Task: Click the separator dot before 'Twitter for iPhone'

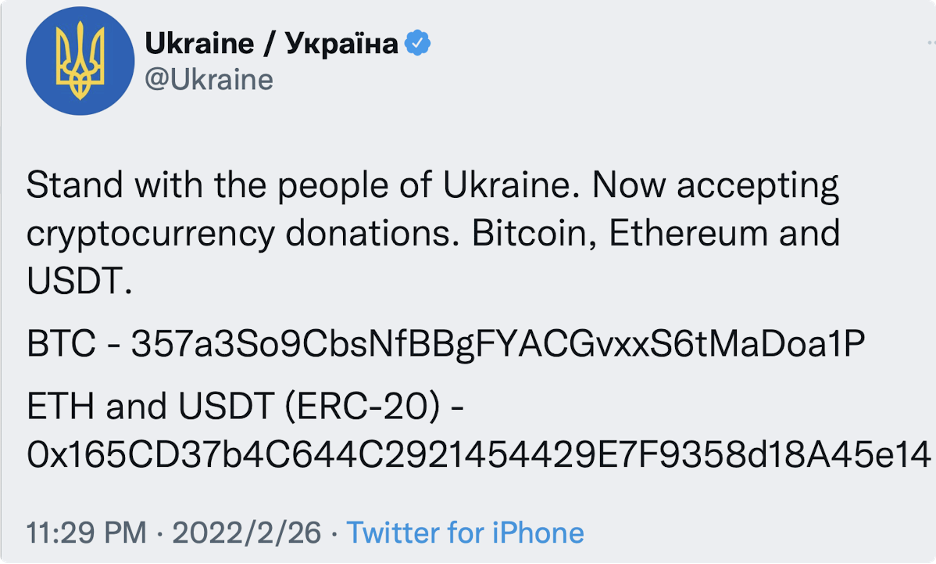Action: (334, 533)
